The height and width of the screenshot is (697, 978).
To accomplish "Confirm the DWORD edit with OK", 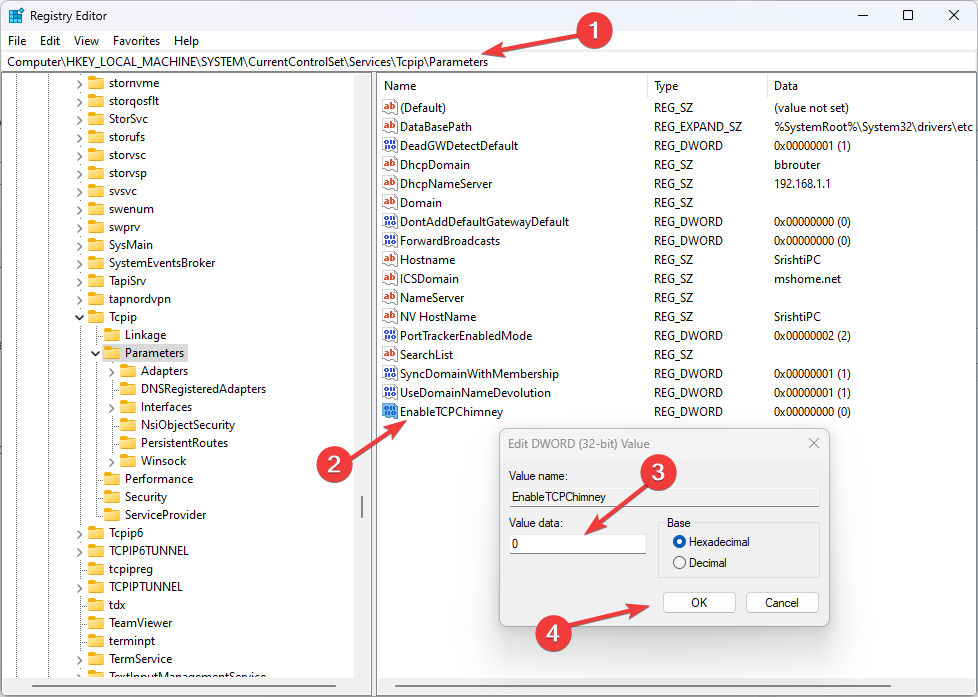I will 699,603.
